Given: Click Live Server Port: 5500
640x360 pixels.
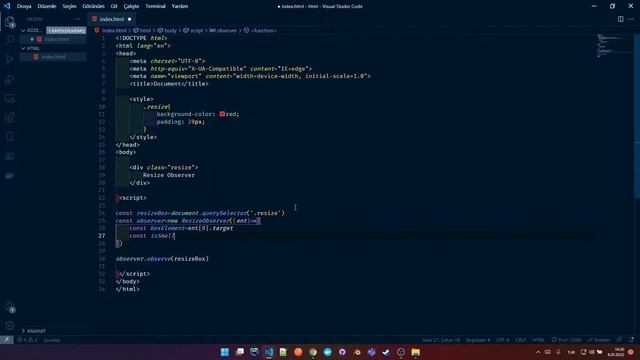Looking at the screenshot, I should pos(567,340).
